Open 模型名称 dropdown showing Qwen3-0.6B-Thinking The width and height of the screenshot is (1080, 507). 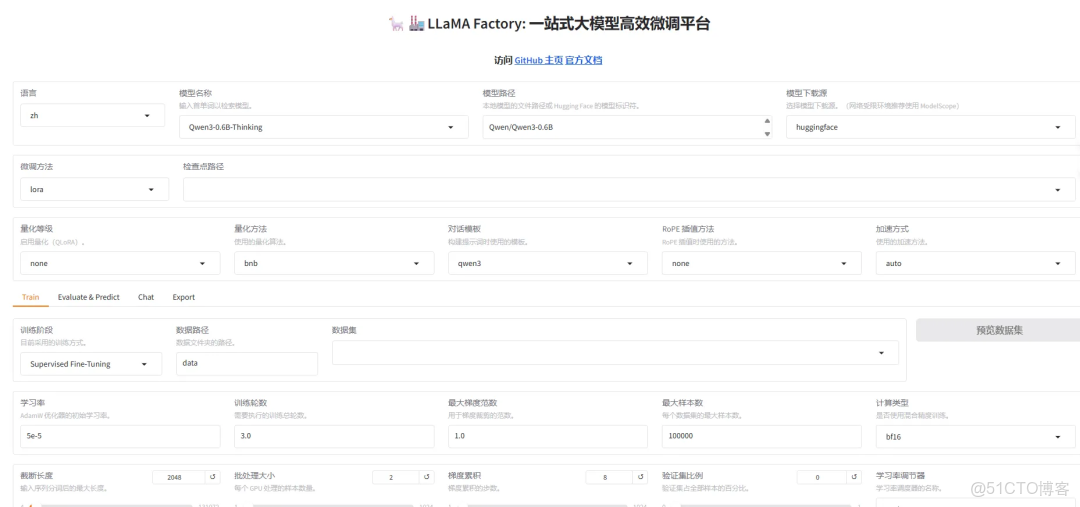324,127
